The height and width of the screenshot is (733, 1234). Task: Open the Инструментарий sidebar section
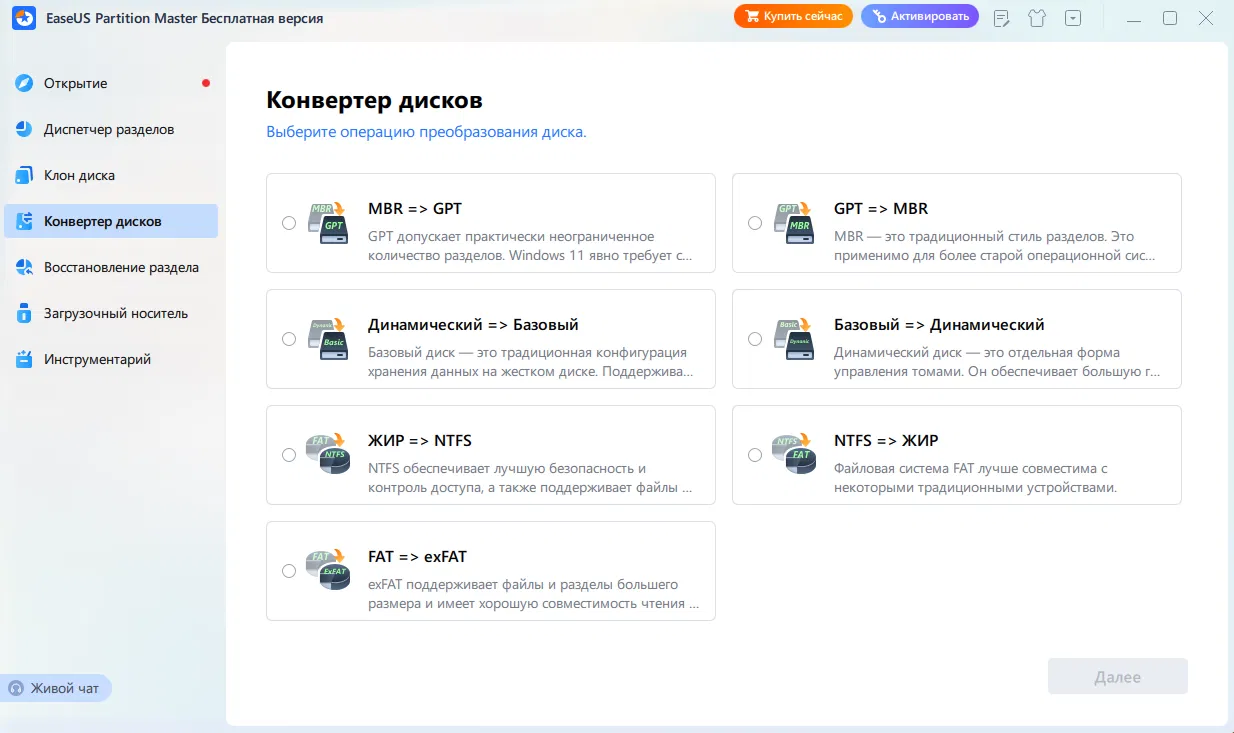point(111,359)
